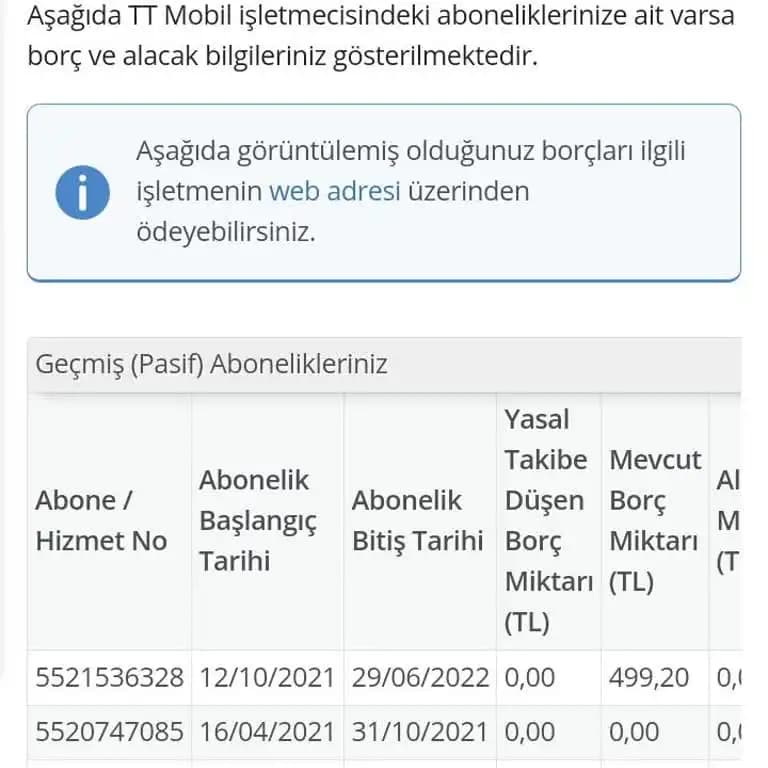Screen dimensions: 768x768
Task: Click the "Abonelik Başlangıç Tarihi" column header
Action: pyautogui.click(x=258, y=520)
